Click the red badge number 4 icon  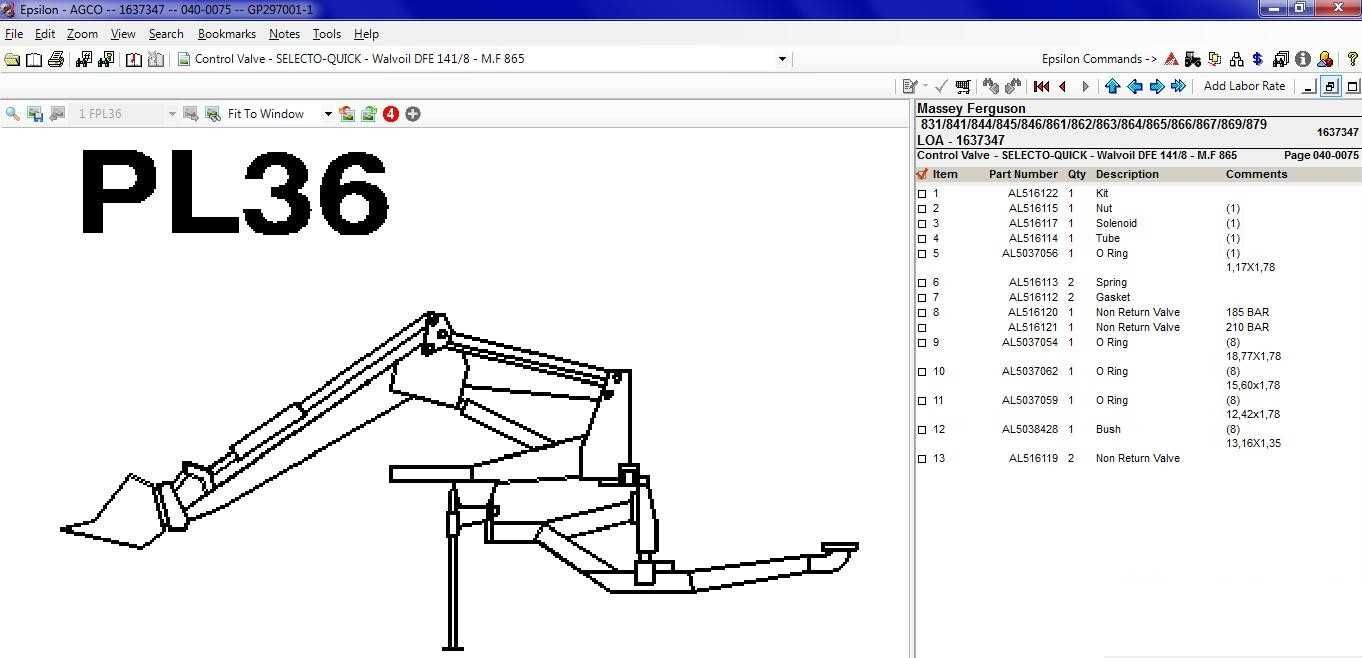point(391,114)
